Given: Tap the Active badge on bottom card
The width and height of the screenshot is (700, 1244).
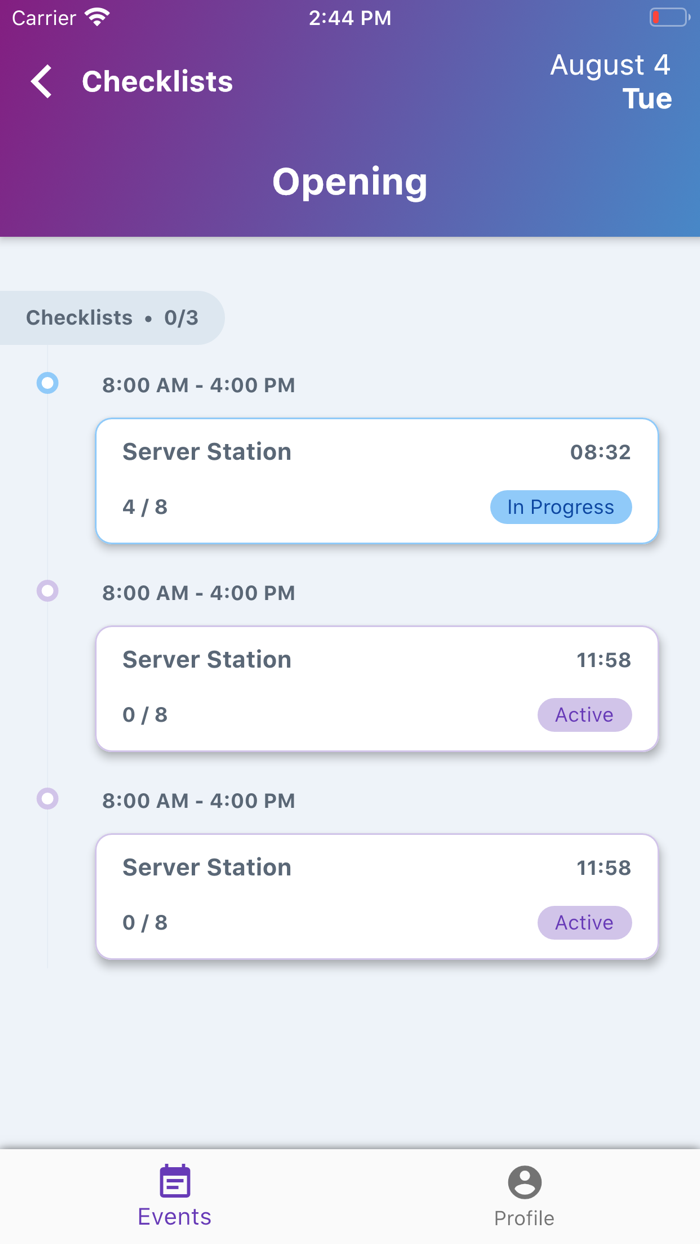Looking at the screenshot, I should [x=584, y=923].
